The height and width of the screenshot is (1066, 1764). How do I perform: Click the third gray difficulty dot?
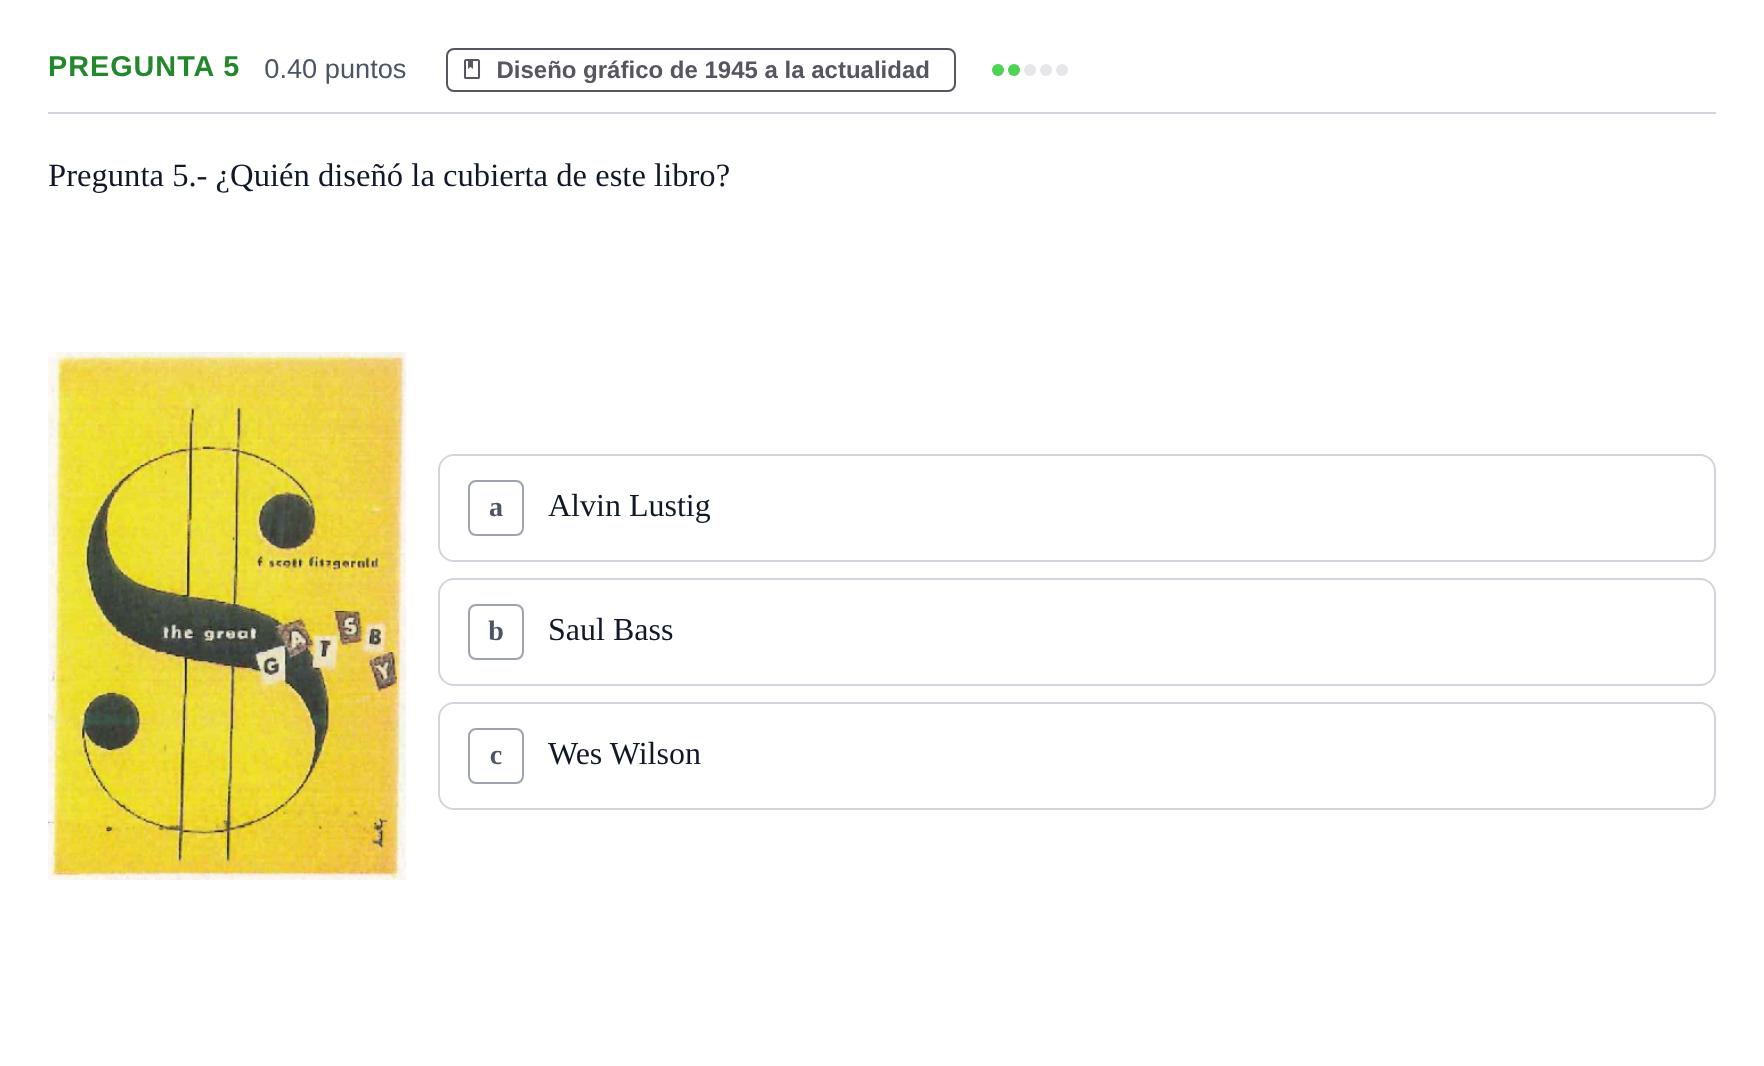(1030, 70)
